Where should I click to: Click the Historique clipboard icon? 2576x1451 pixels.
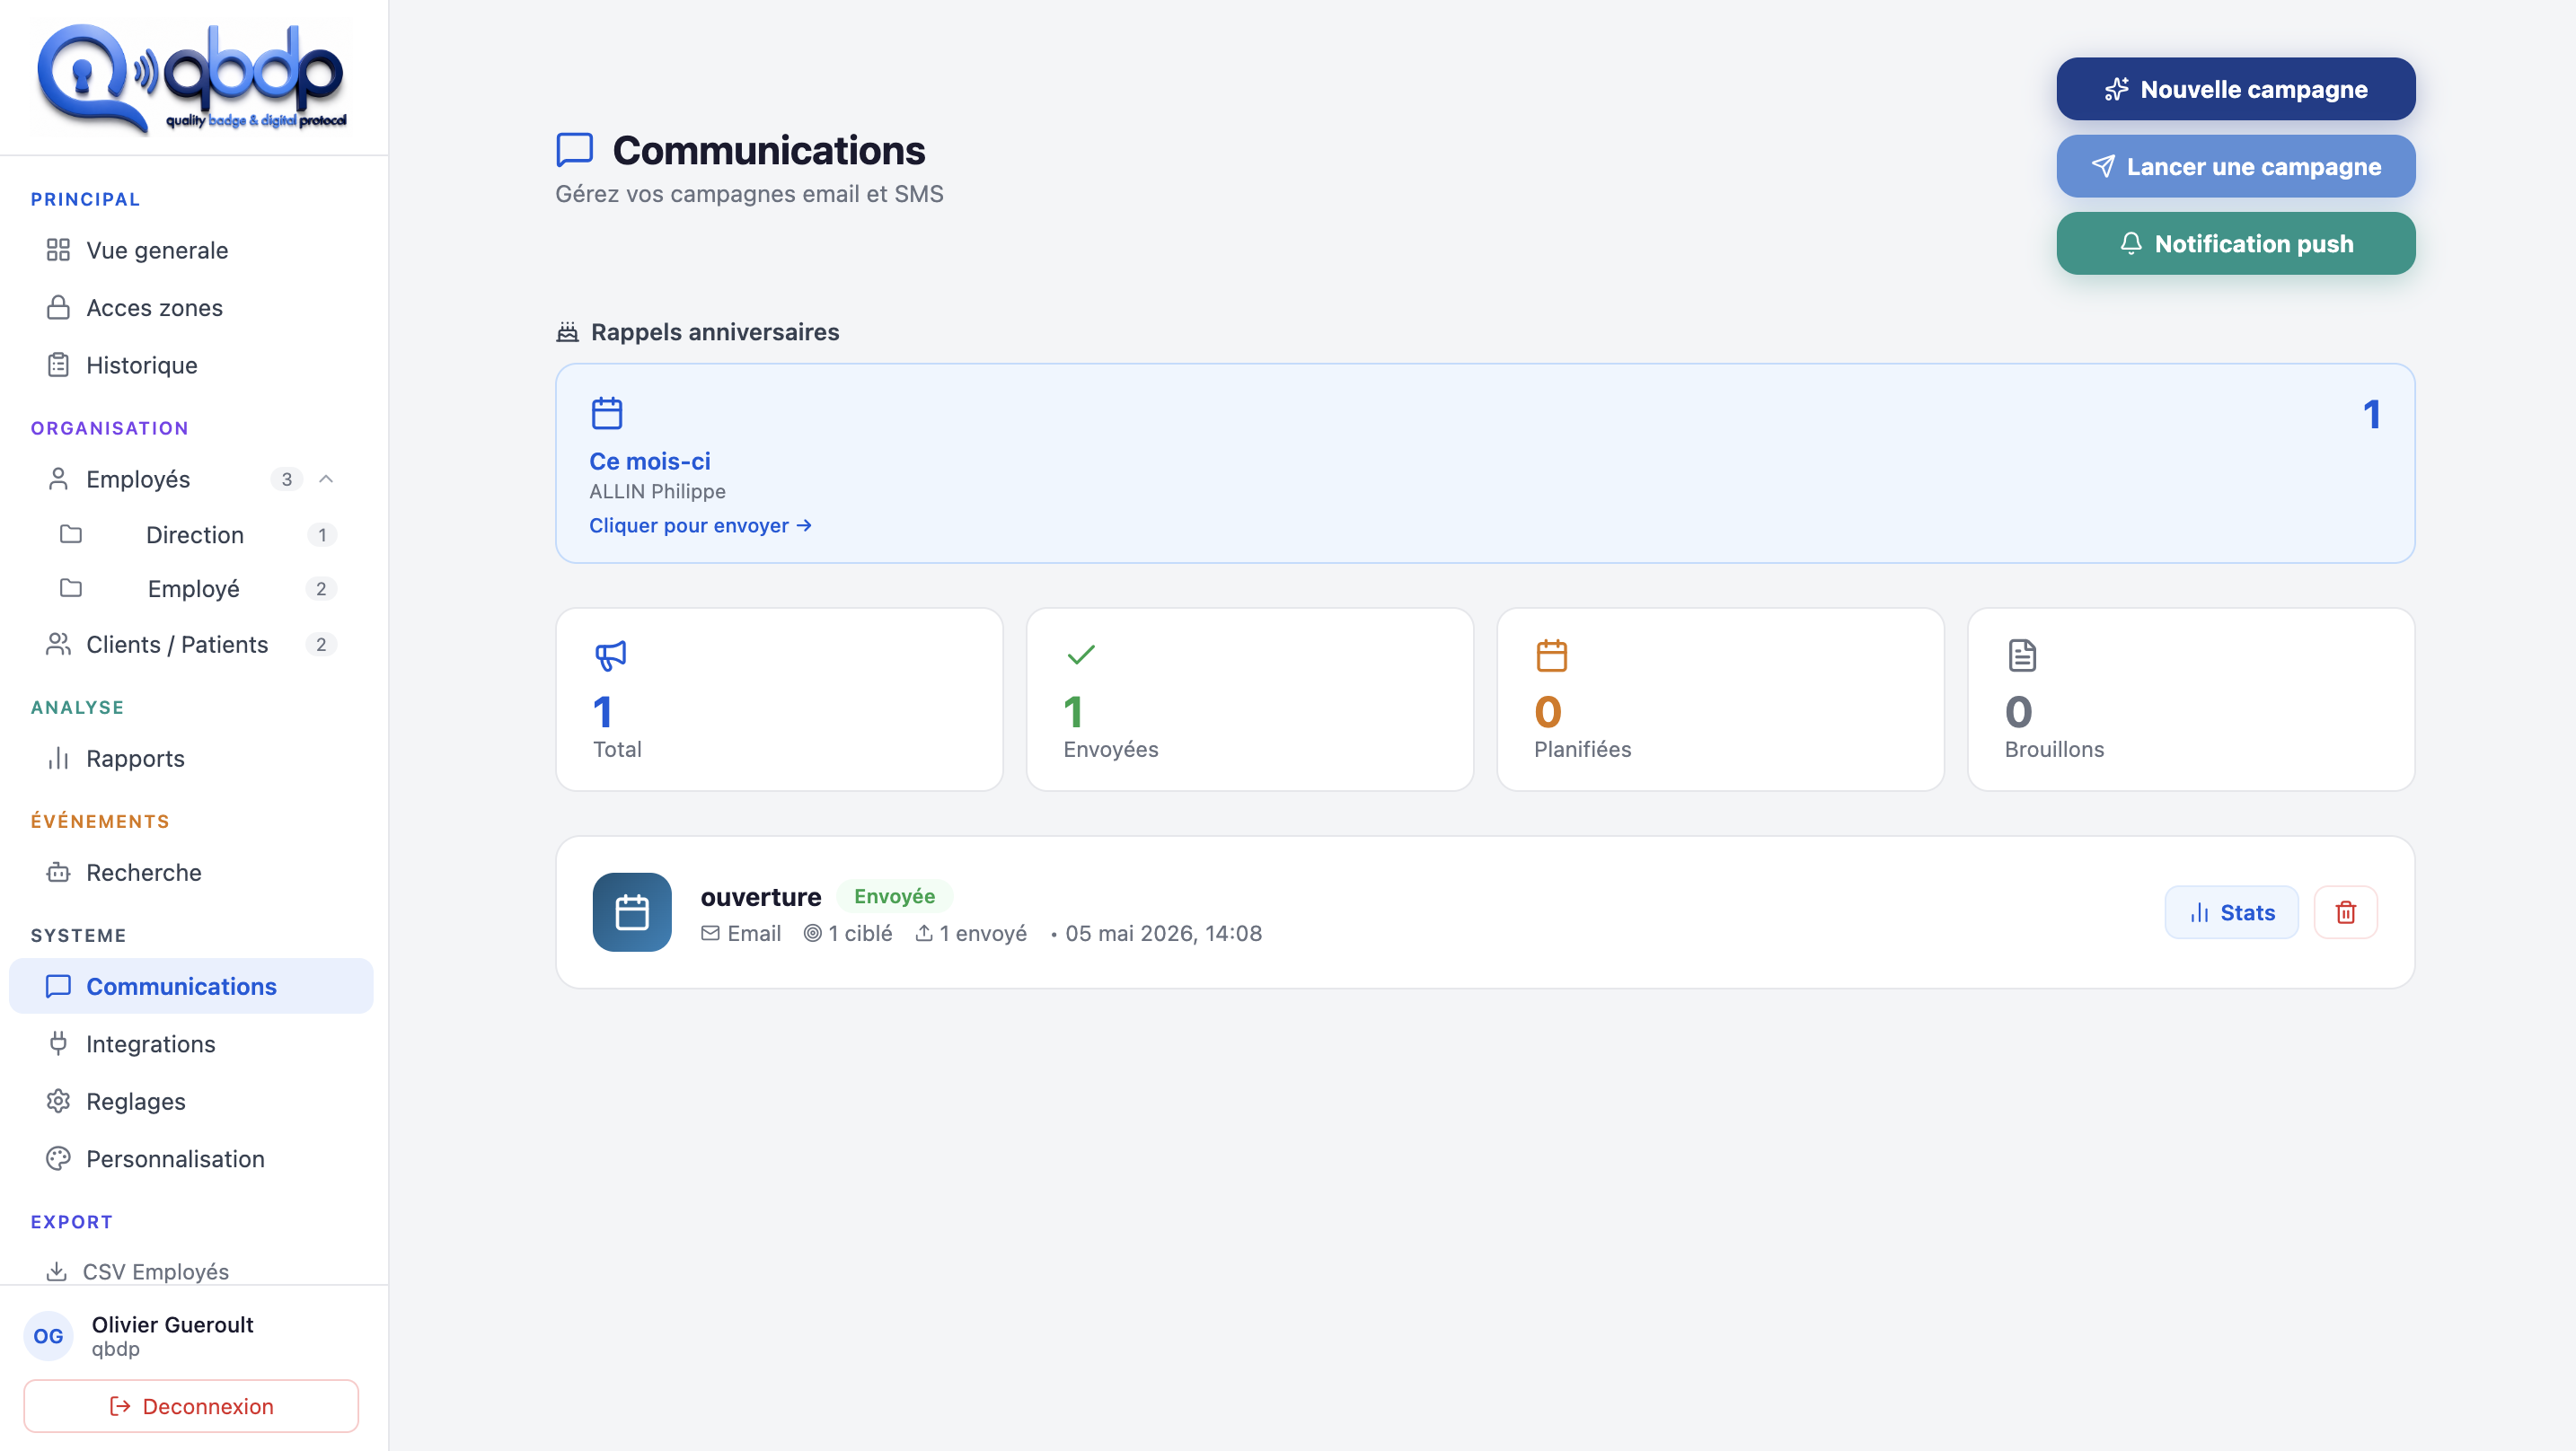pyautogui.click(x=58, y=365)
